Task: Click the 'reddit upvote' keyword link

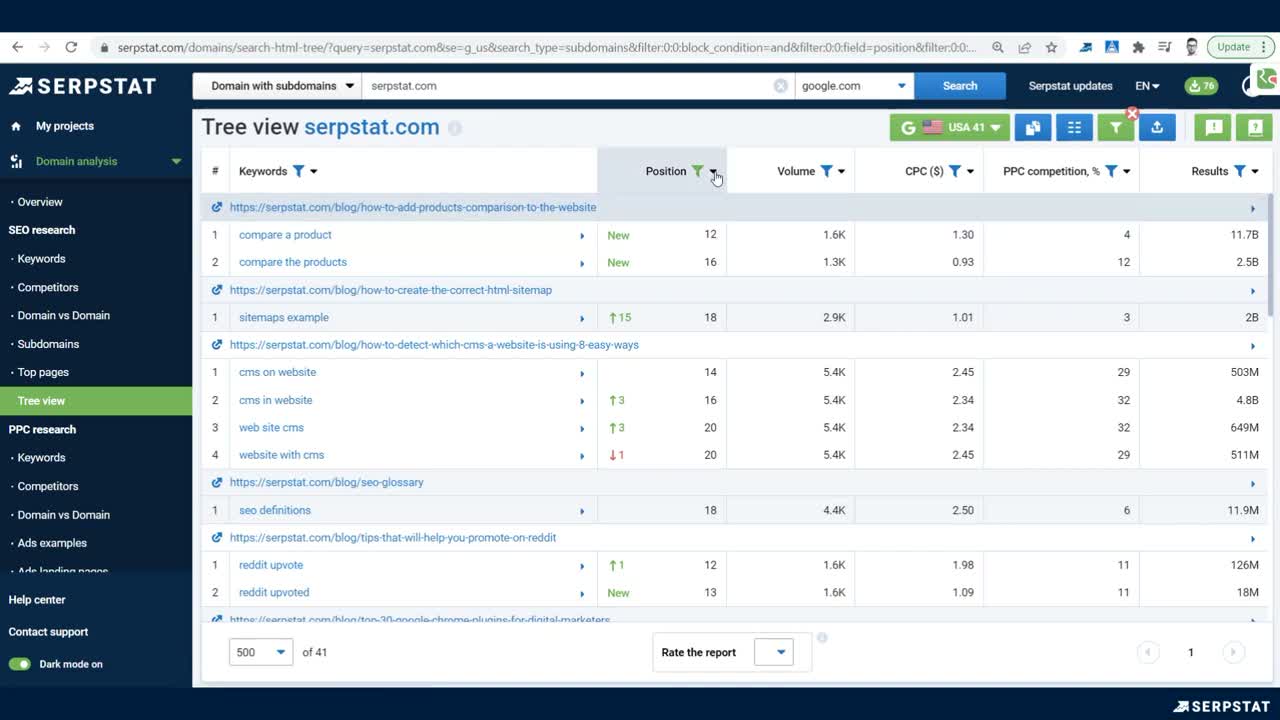Action: click(x=271, y=565)
